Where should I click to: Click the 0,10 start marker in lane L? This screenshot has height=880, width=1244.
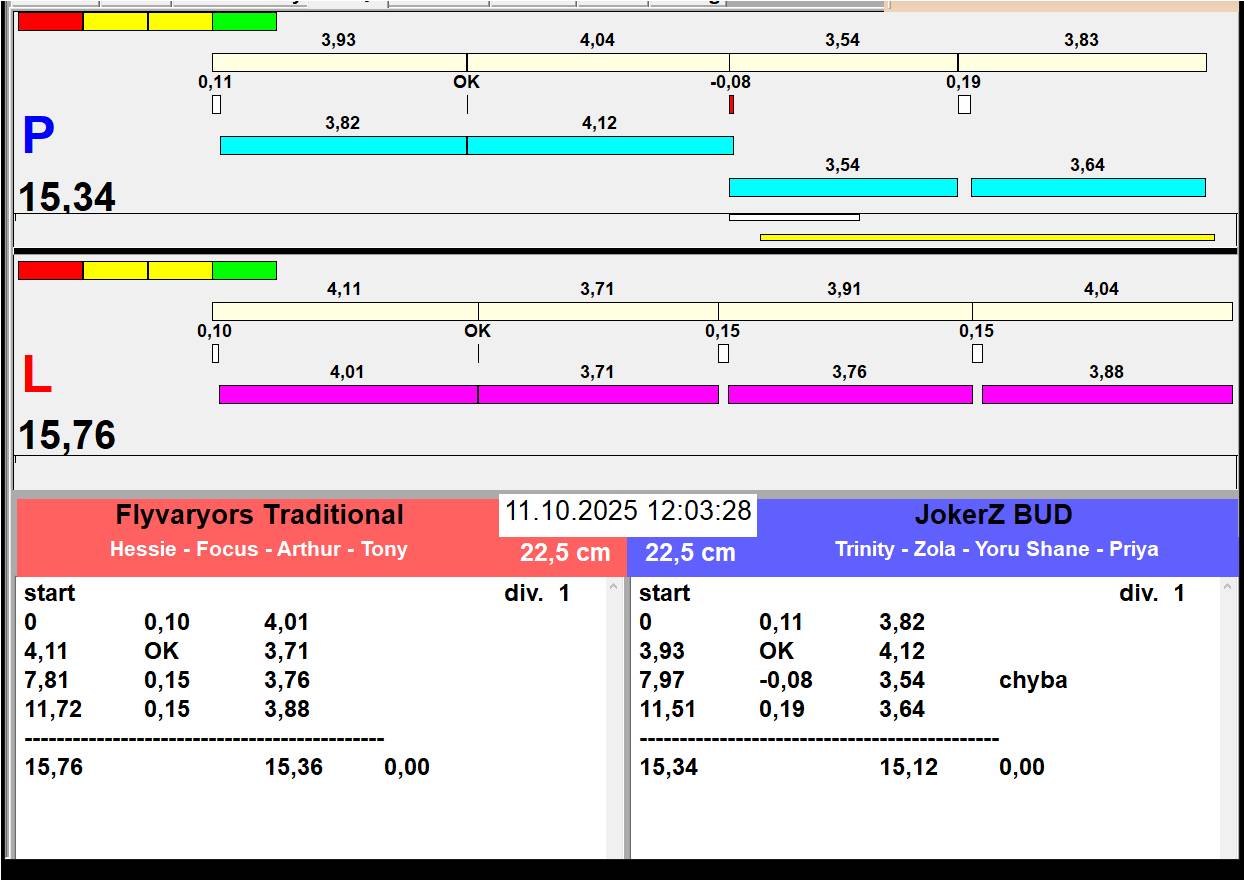click(x=215, y=353)
